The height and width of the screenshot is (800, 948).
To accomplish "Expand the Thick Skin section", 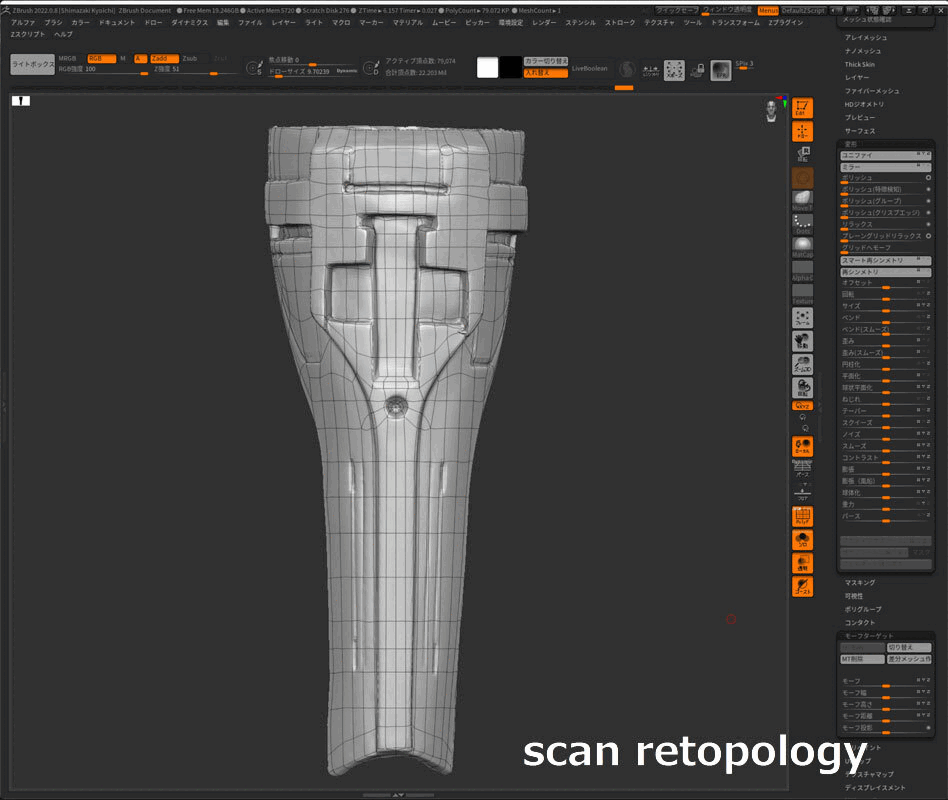I will click(x=860, y=64).
